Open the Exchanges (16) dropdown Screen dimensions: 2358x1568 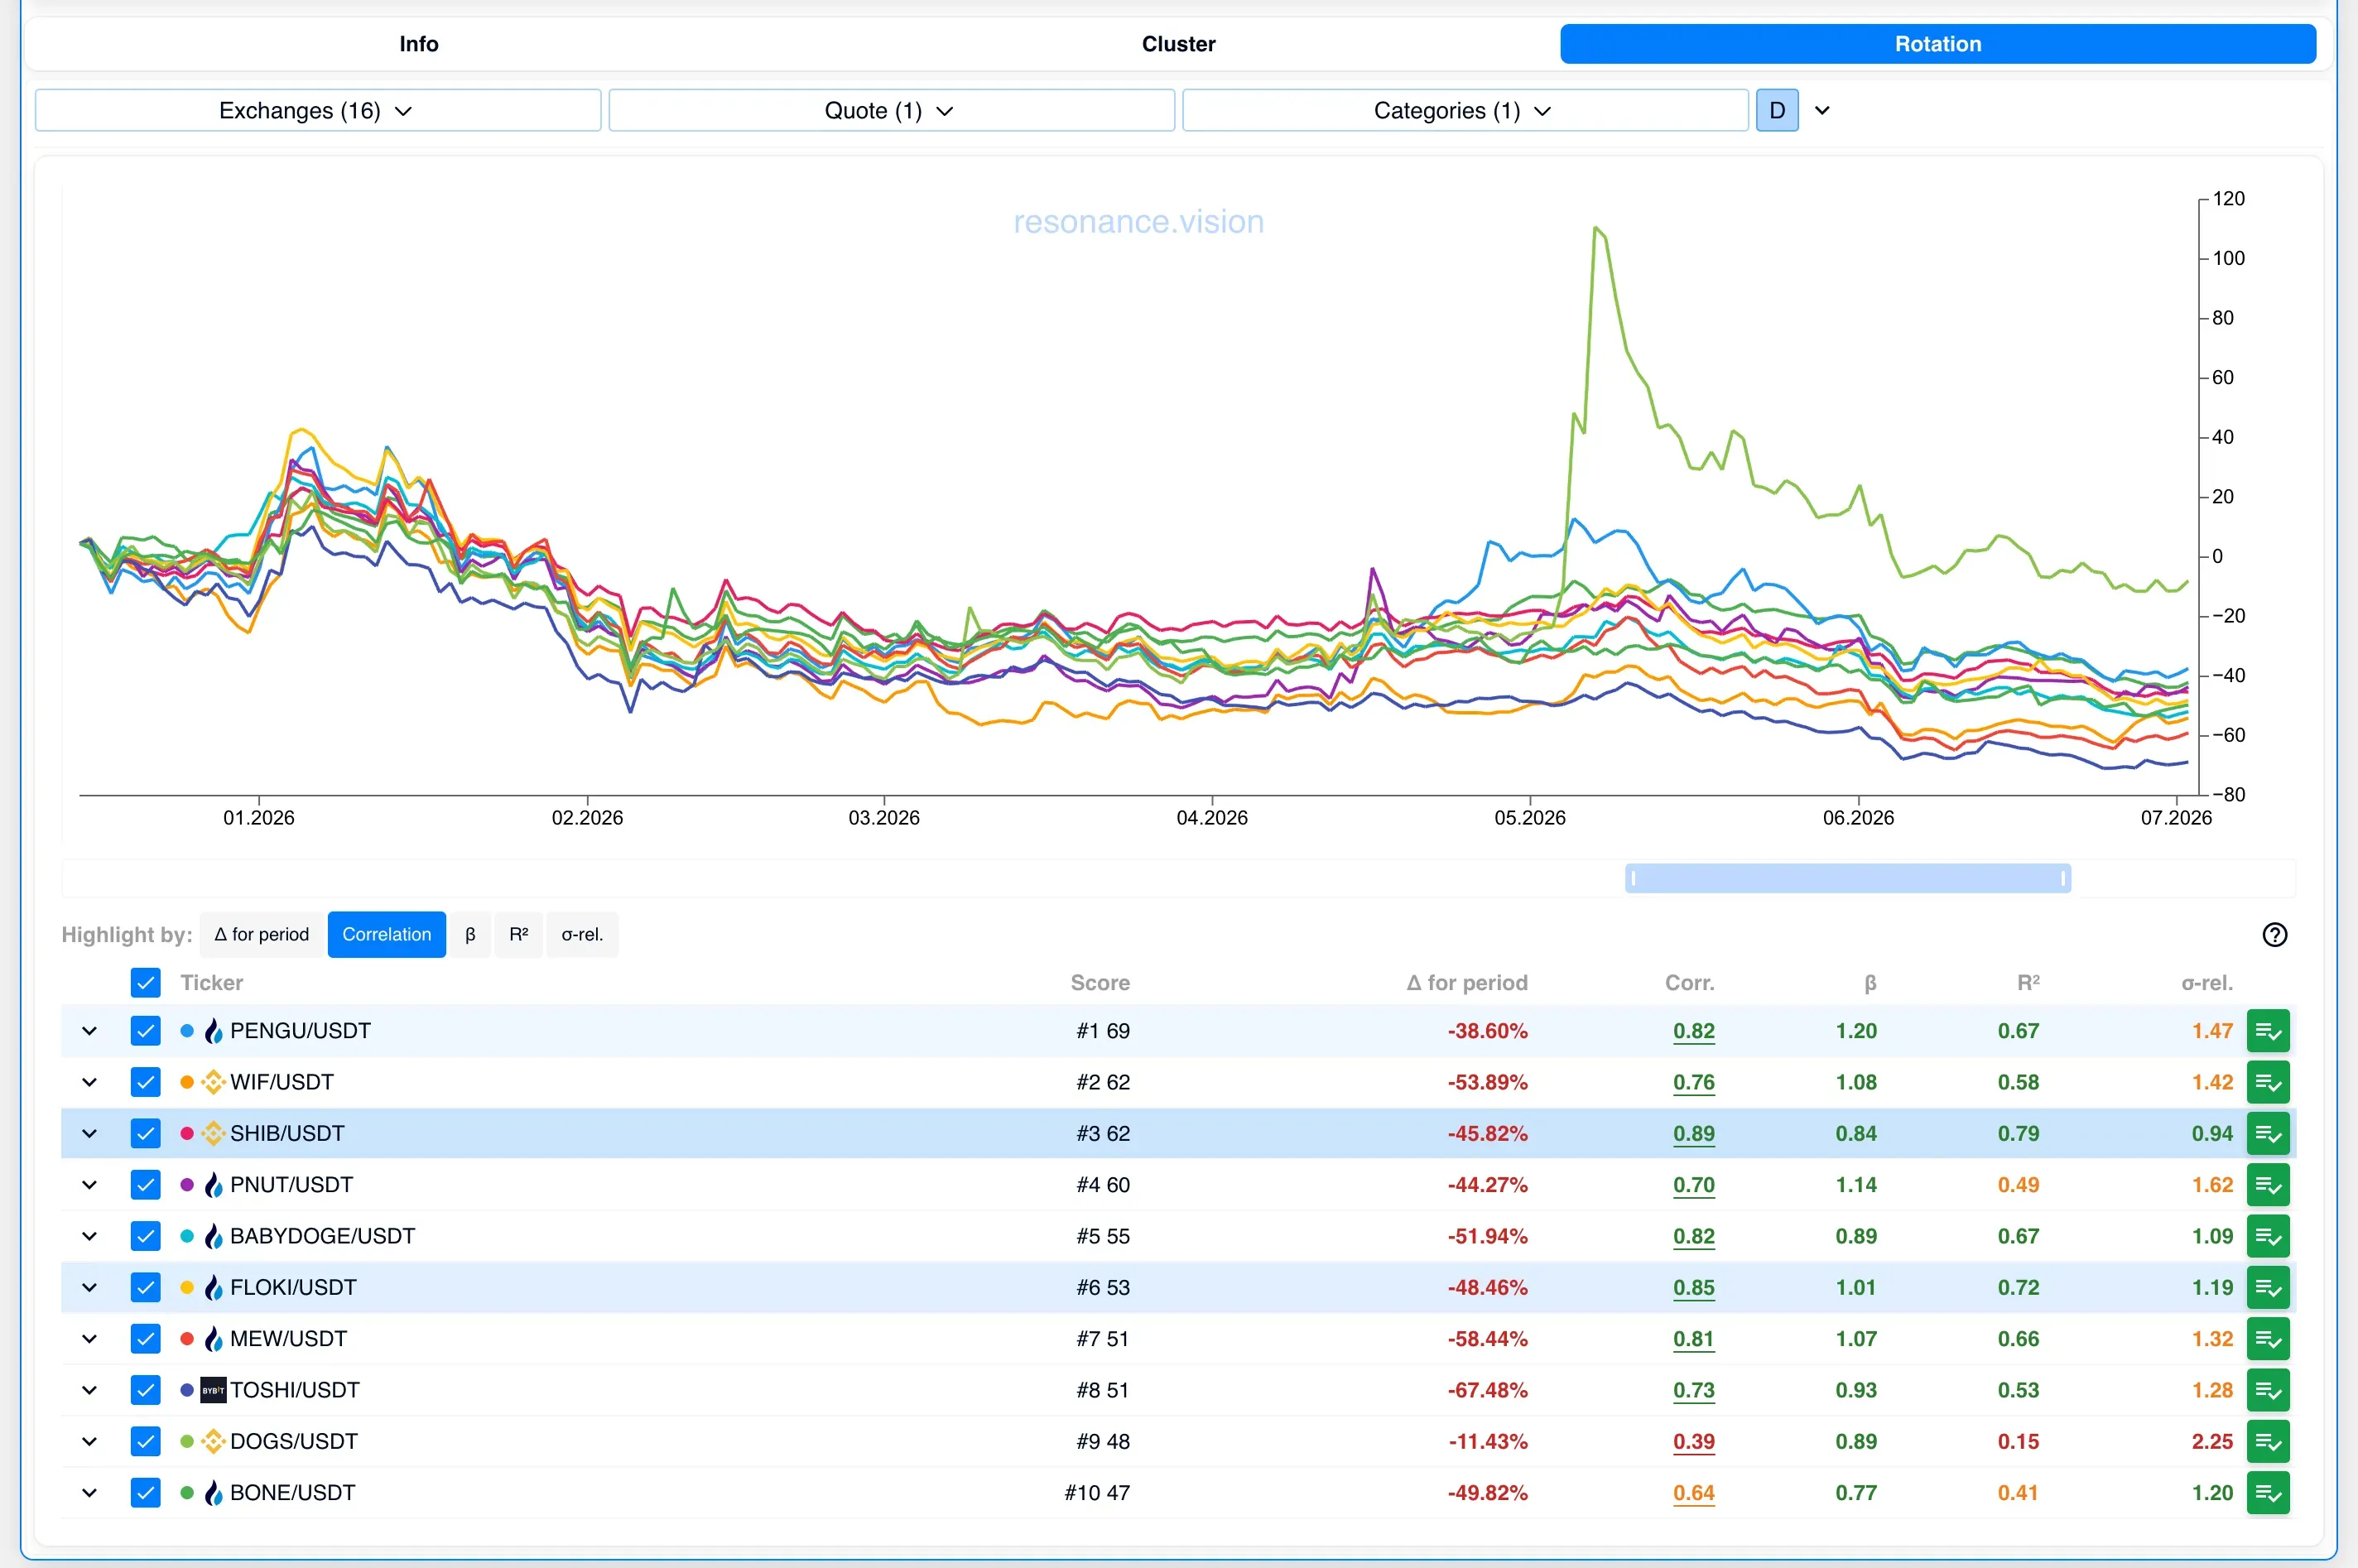tap(318, 110)
